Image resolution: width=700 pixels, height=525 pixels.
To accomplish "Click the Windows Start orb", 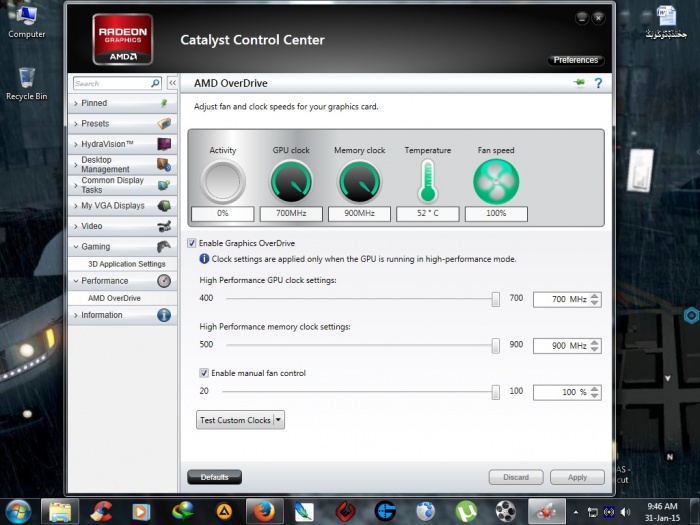I will (x=18, y=512).
